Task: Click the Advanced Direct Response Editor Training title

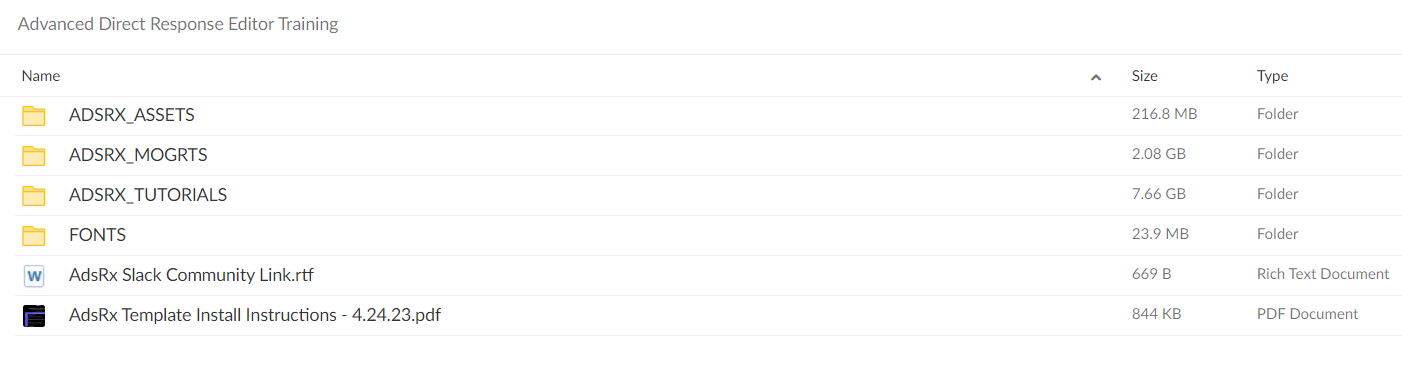Action: click(x=178, y=24)
